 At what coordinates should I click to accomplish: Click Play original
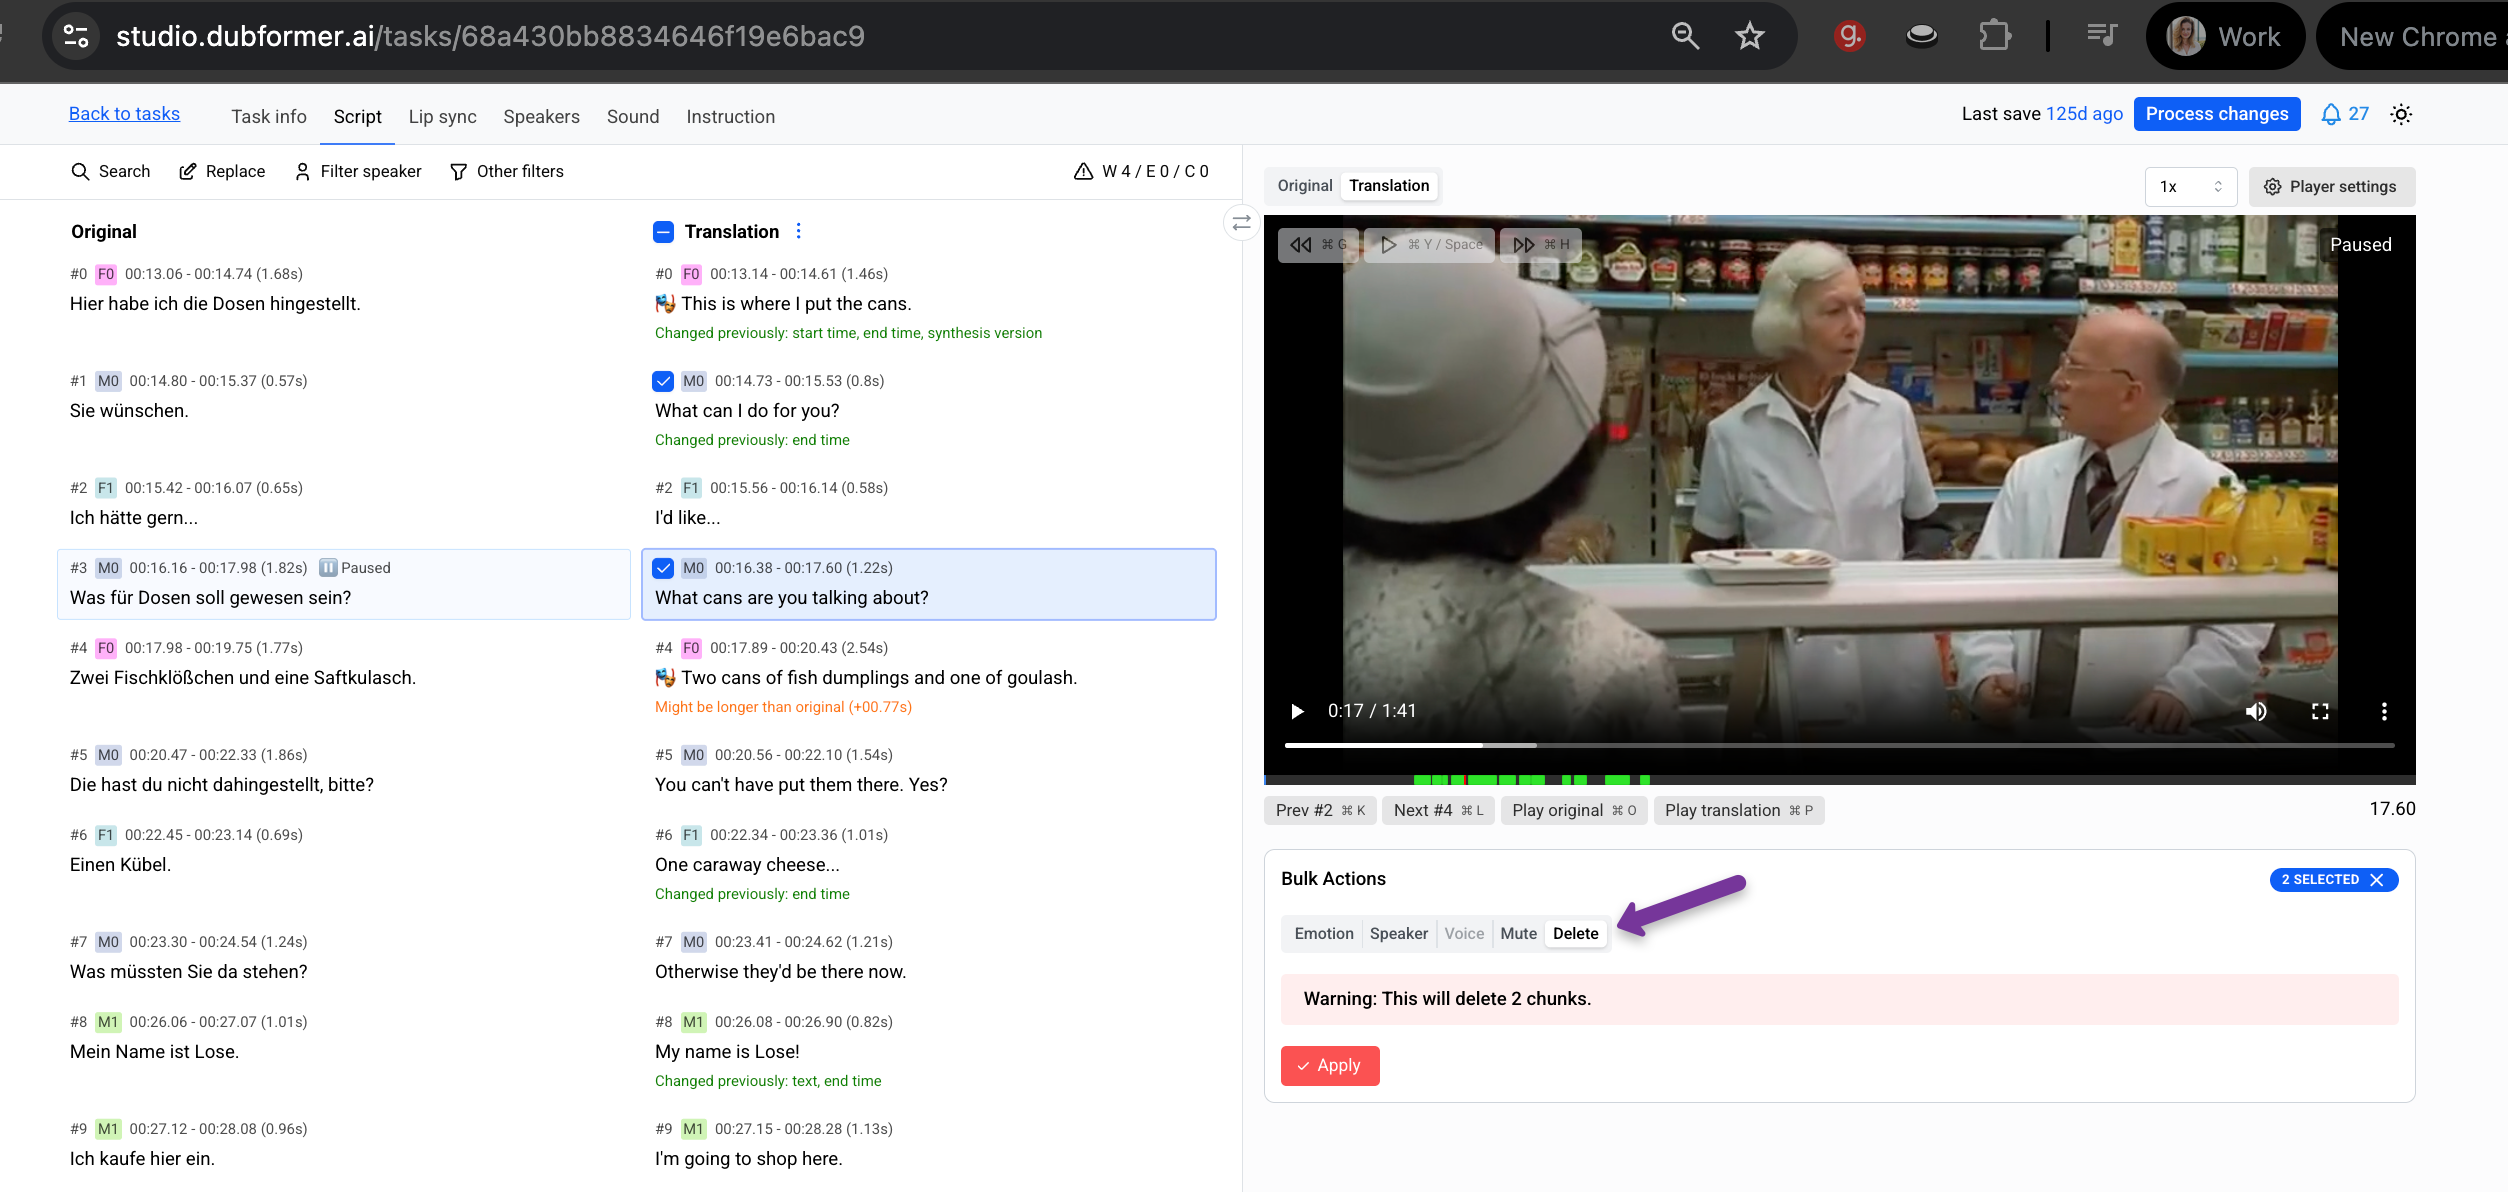click(1573, 810)
